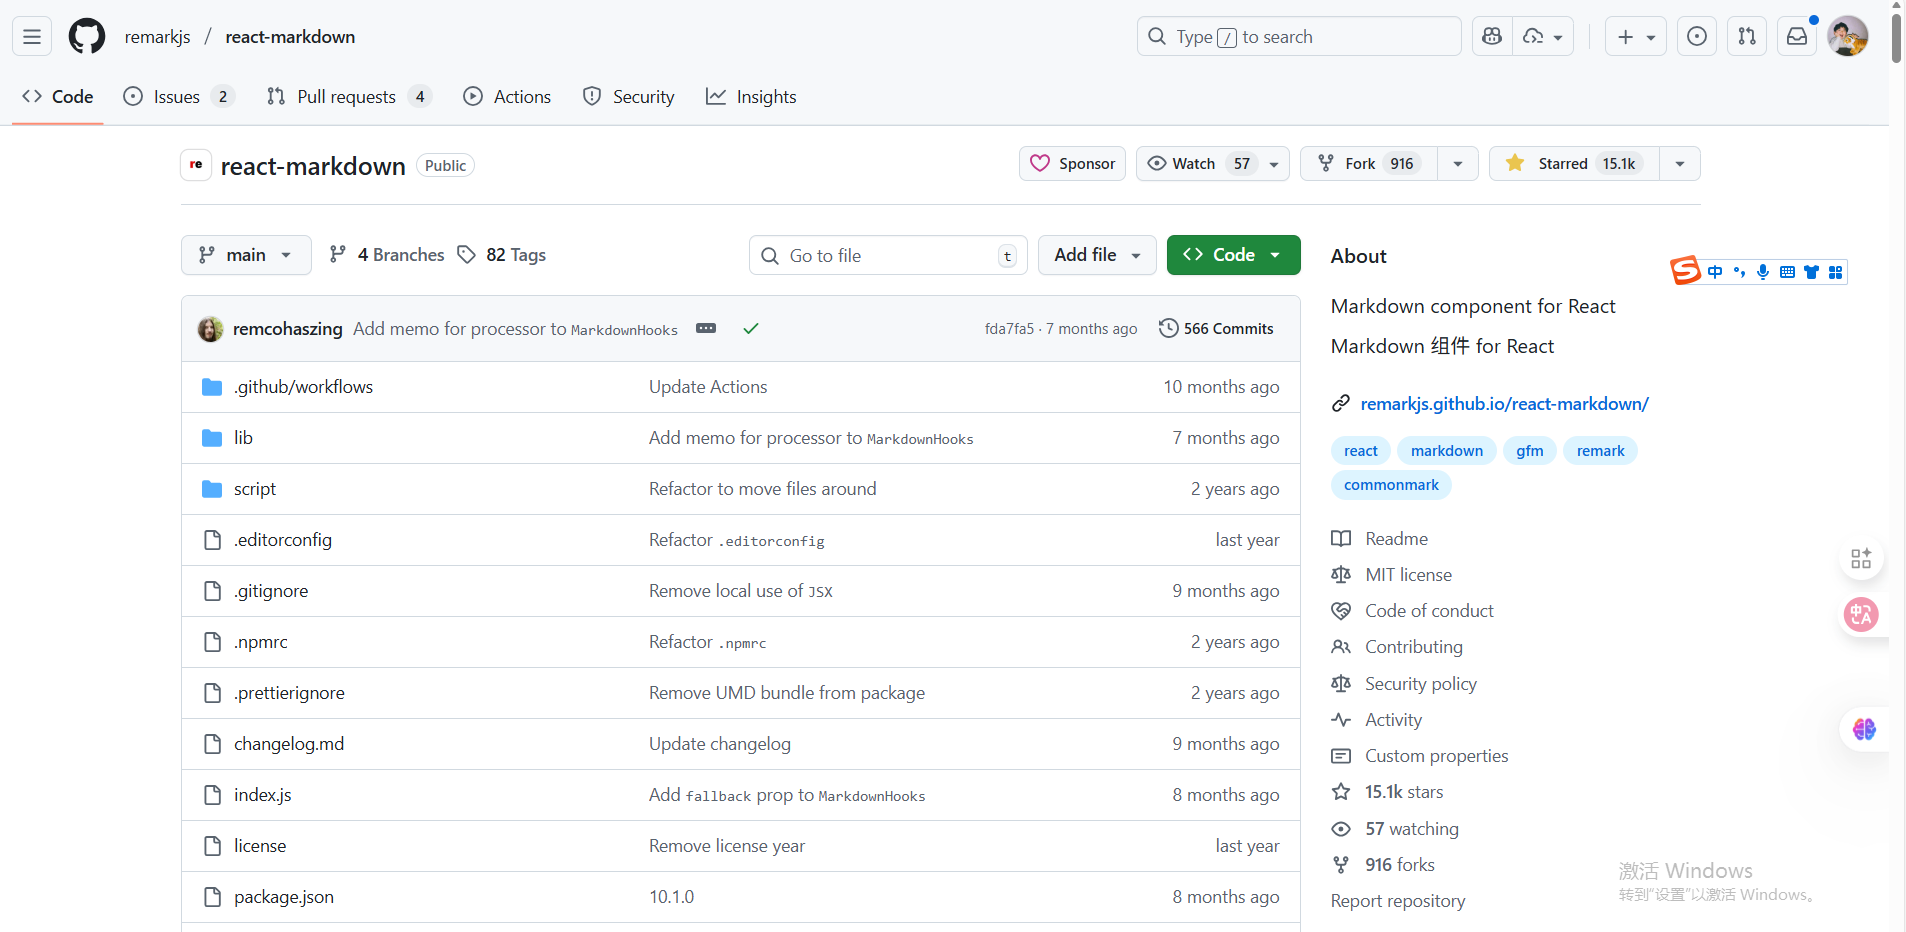The image size is (1906, 932).
Task: Select the markdown topic tag
Action: [1447, 451]
